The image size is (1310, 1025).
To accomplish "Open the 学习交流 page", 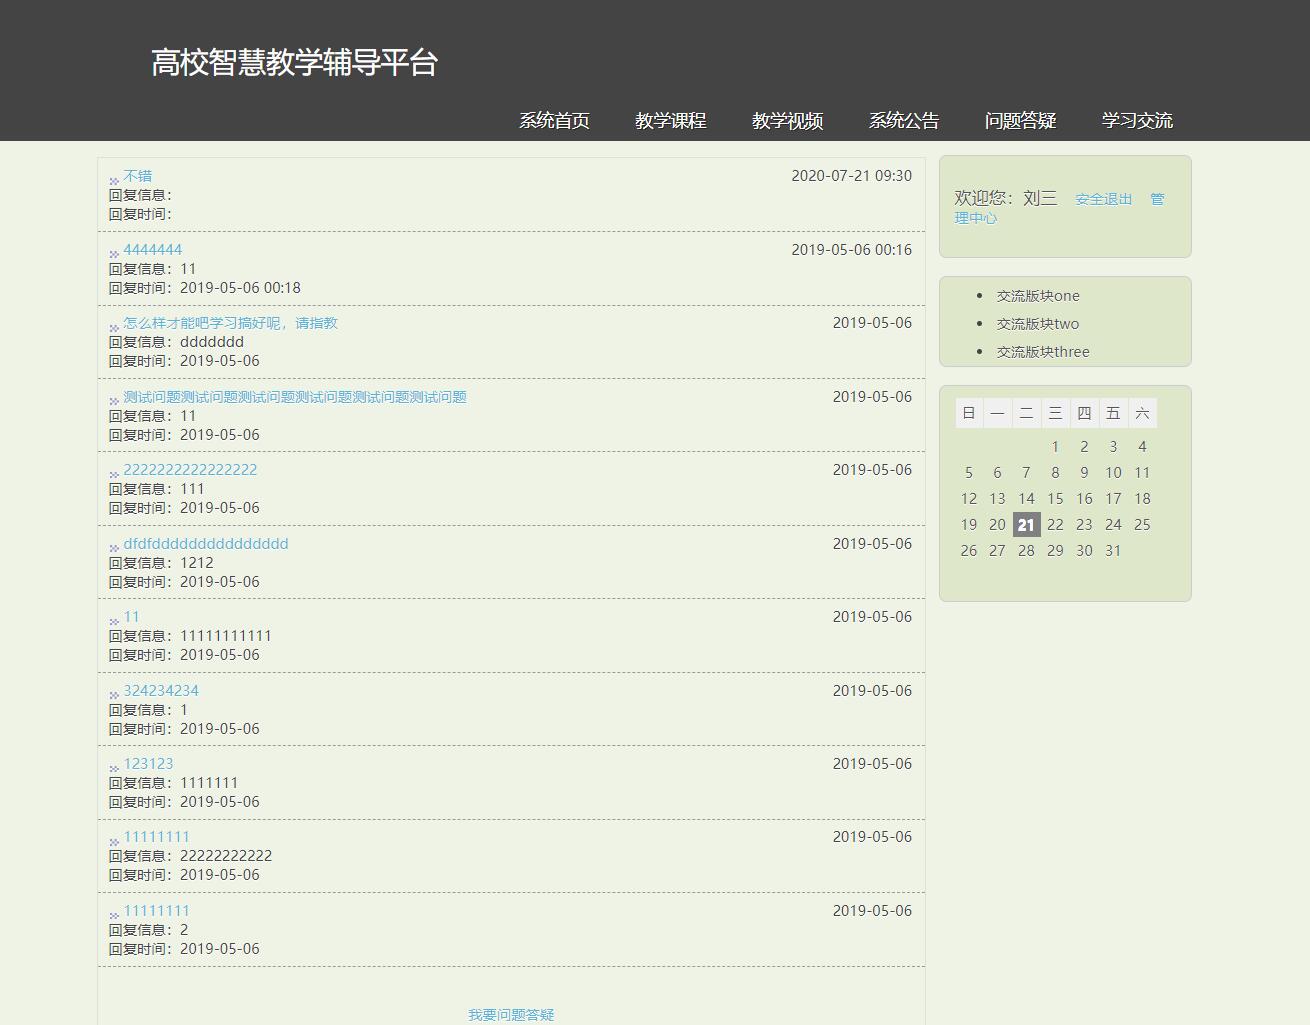I will click(1136, 120).
